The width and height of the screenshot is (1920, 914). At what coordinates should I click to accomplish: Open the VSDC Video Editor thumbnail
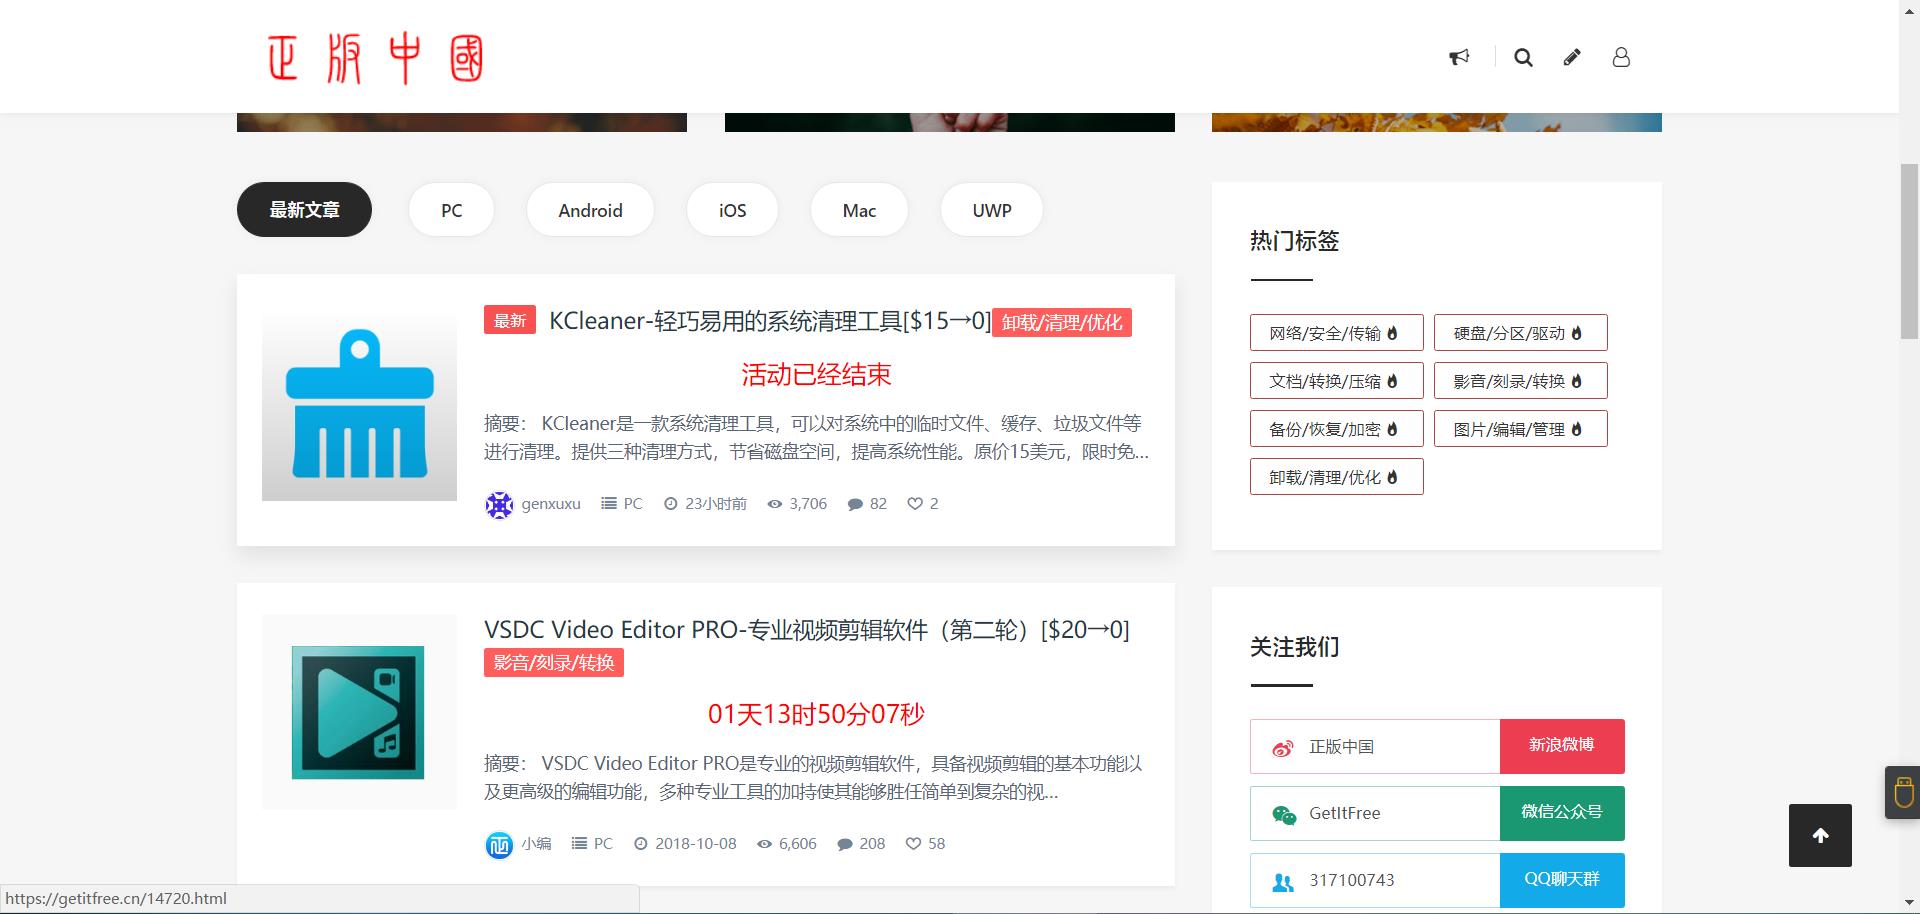(x=359, y=712)
